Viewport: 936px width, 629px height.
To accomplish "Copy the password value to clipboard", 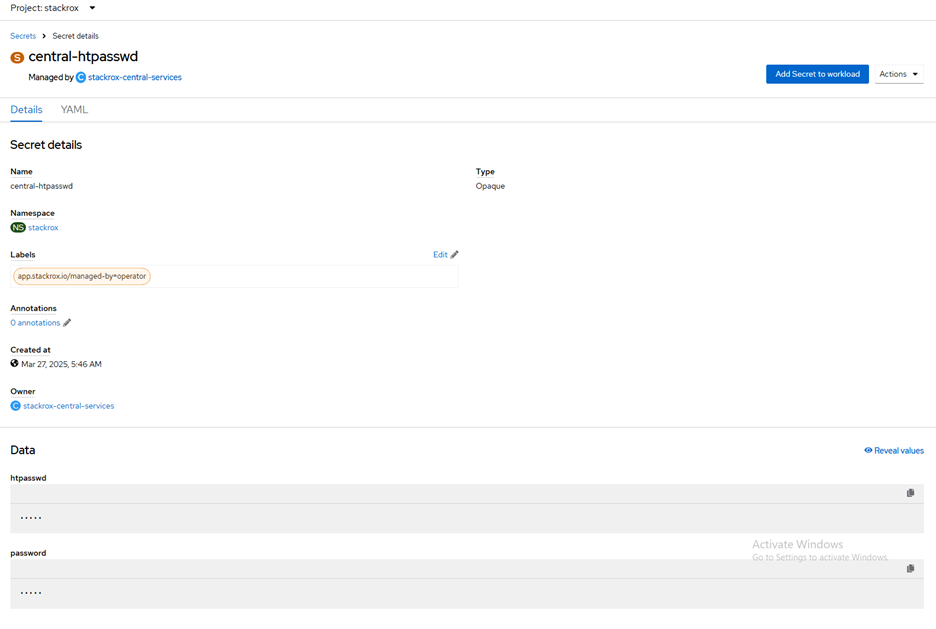I will (910, 568).
